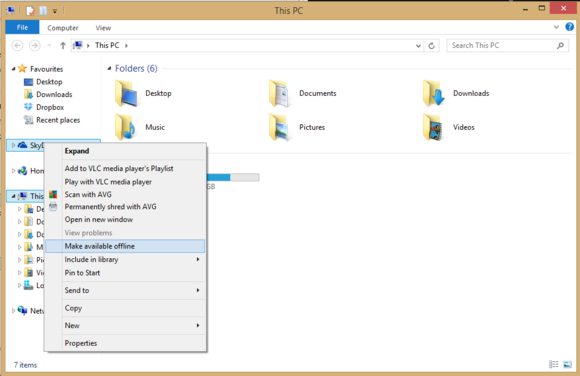Viewport: 580px width, 376px height.
Task: Choose Copy in the context menu
Action: tap(125, 308)
